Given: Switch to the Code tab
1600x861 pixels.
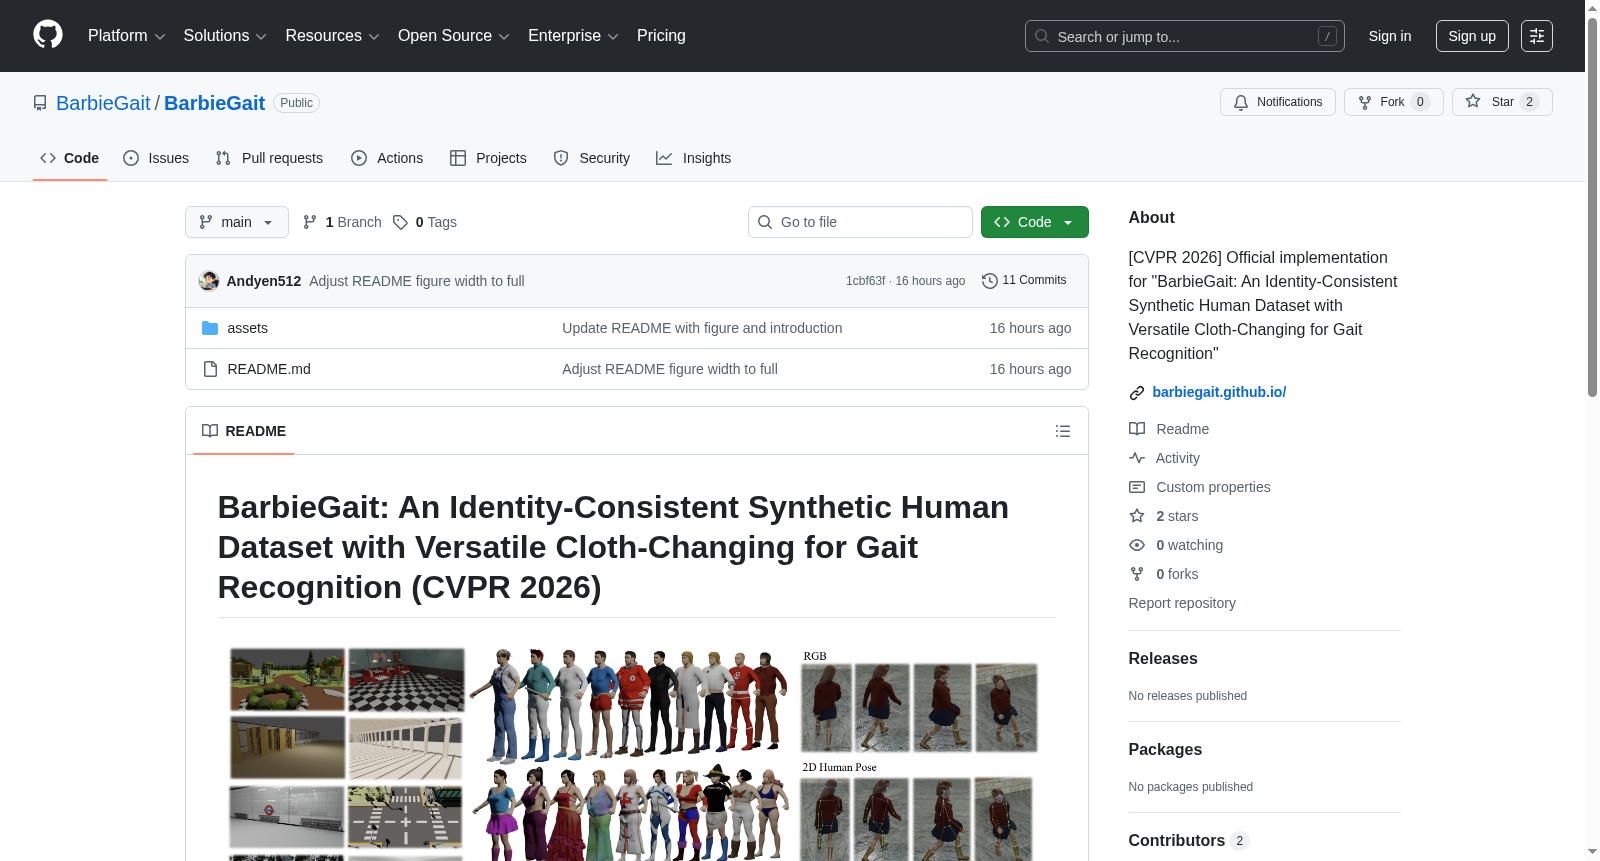Looking at the screenshot, I should click(x=70, y=158).
